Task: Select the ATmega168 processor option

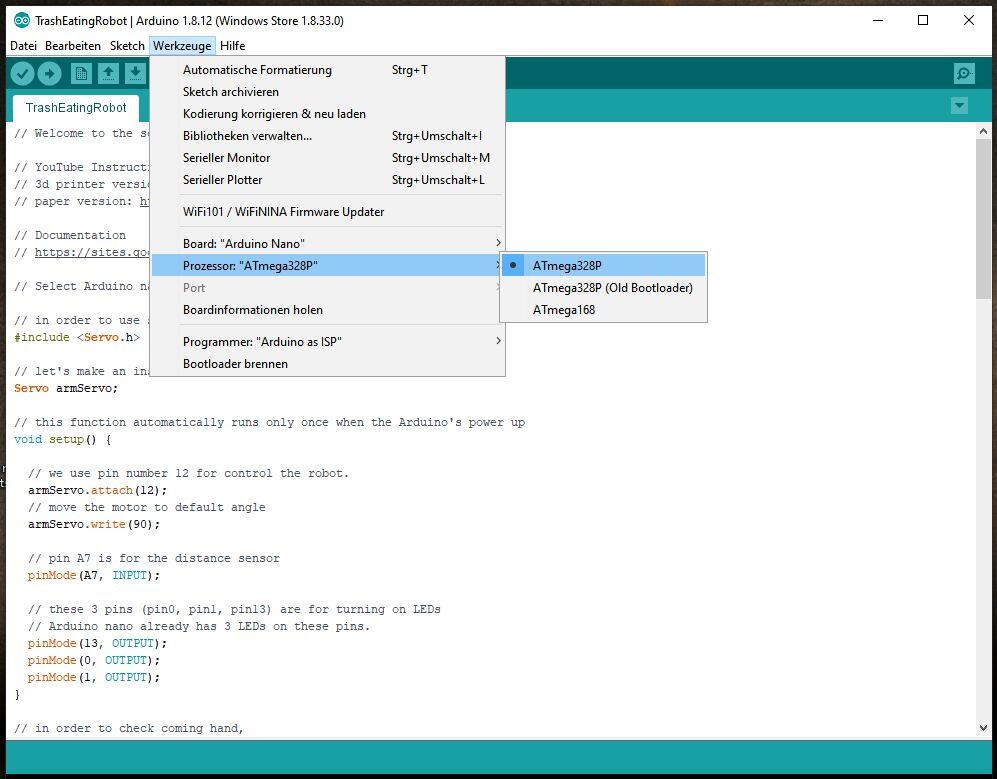Action: tap(564, 310)
